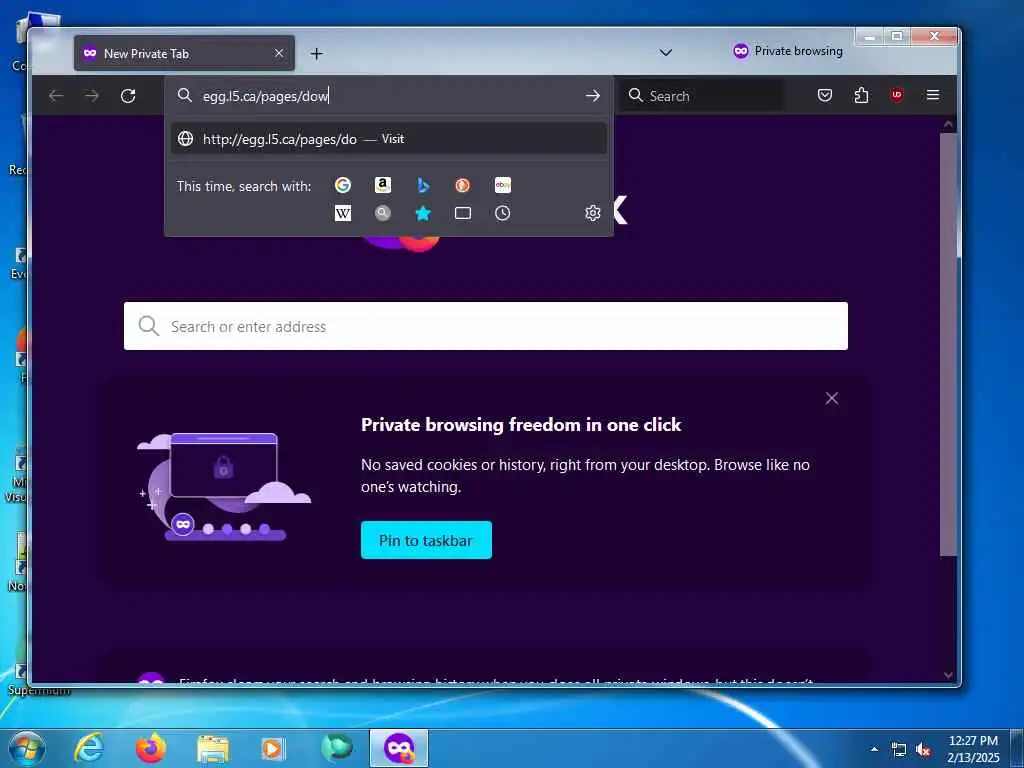Focus the toolbar Search box
Screen dimensions: 1024x768
coord(702,96)
